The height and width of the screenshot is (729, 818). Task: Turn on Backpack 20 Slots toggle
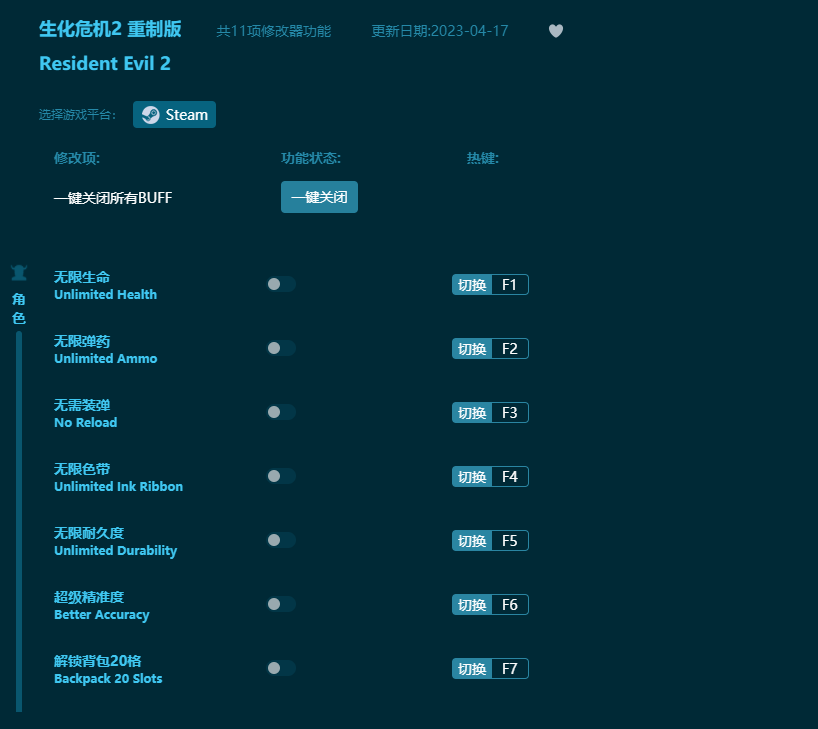(x=281, y=668)
